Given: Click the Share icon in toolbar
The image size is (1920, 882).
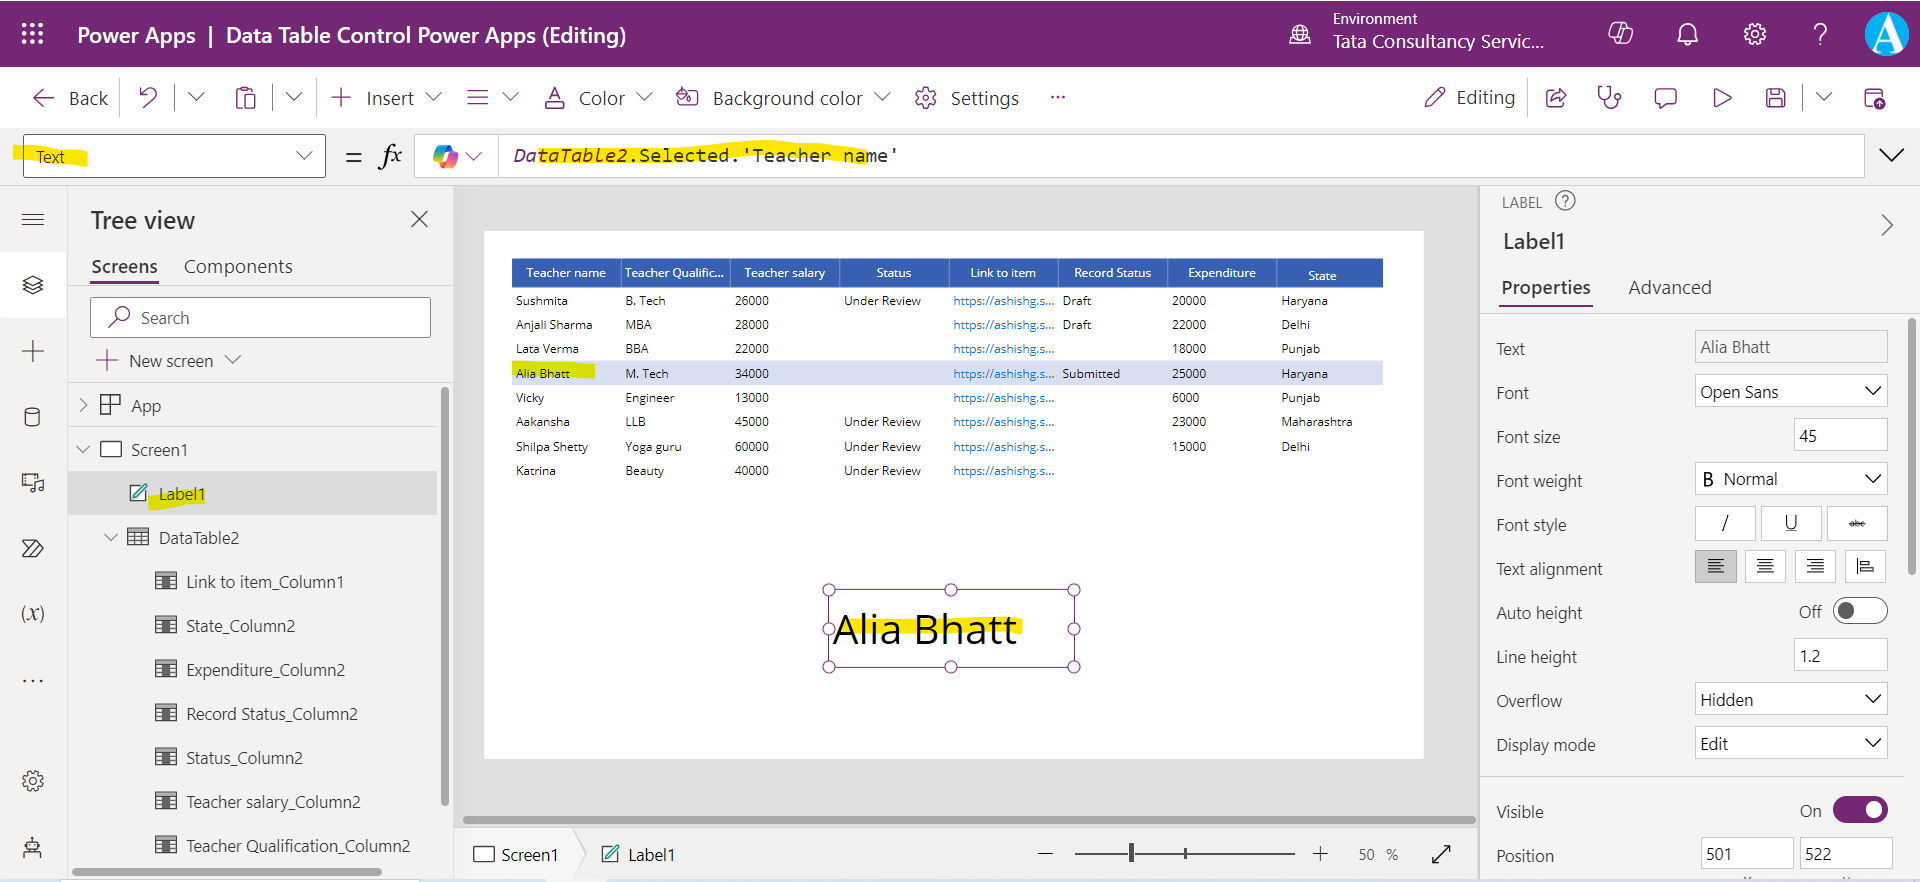Looking at the screenshot, I should tap(1556, 98).
